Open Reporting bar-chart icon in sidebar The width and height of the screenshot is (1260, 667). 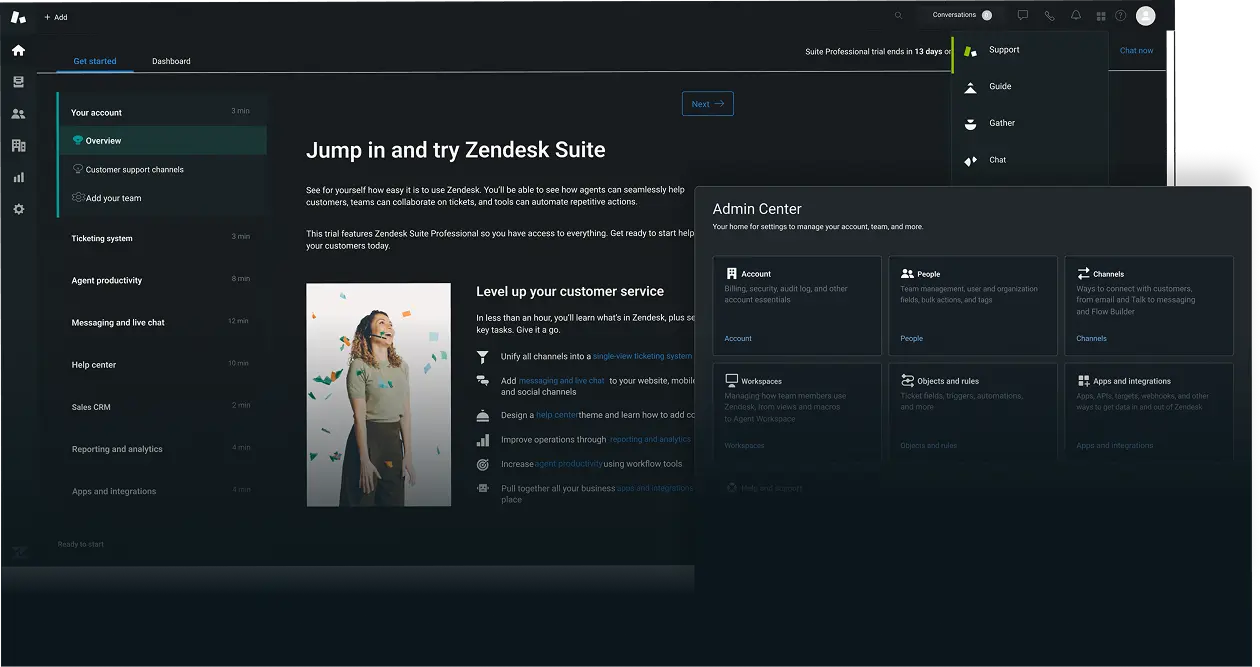(18, 177)
